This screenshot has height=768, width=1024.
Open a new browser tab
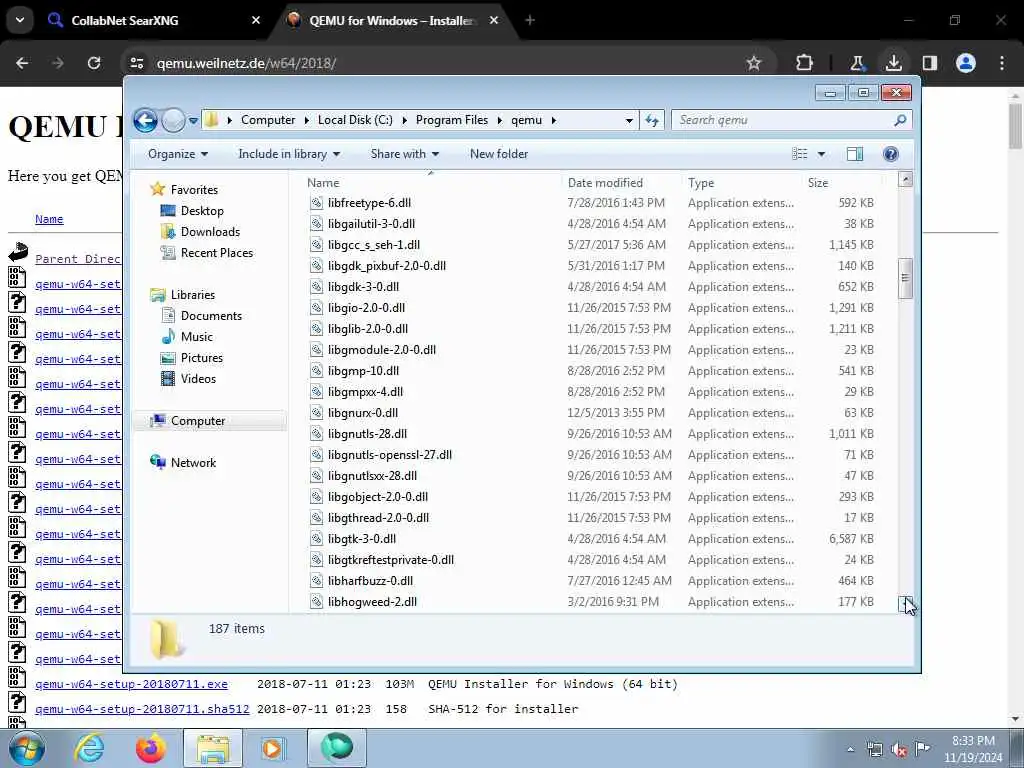click(x=530, y=20)
